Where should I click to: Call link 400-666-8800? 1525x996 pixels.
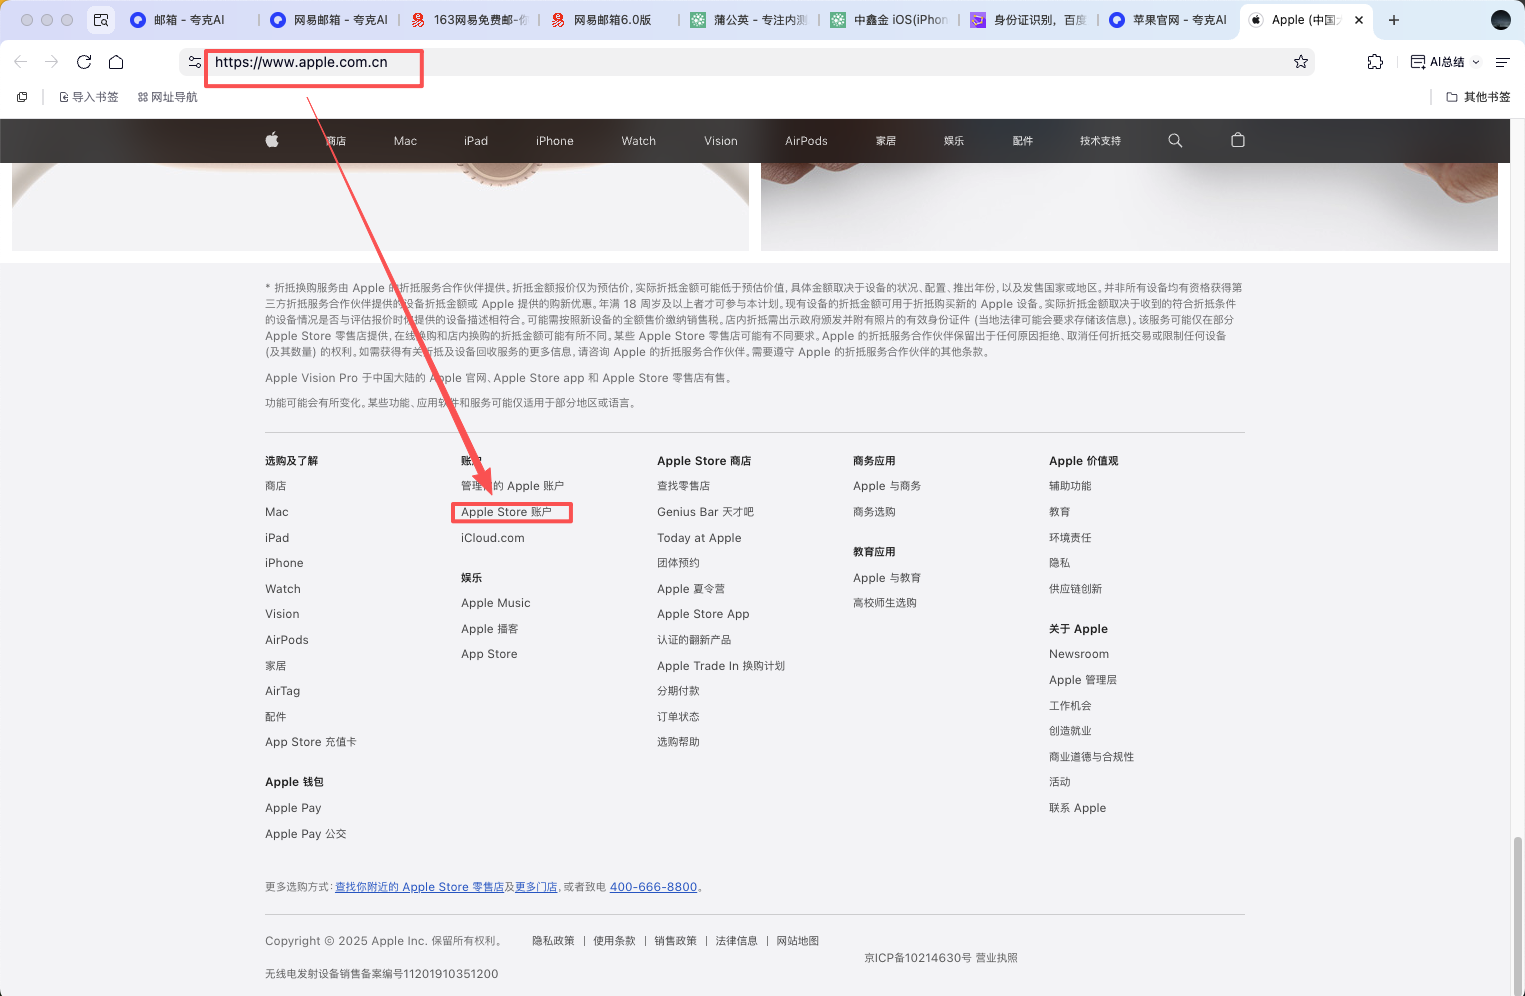coord(653,887)
